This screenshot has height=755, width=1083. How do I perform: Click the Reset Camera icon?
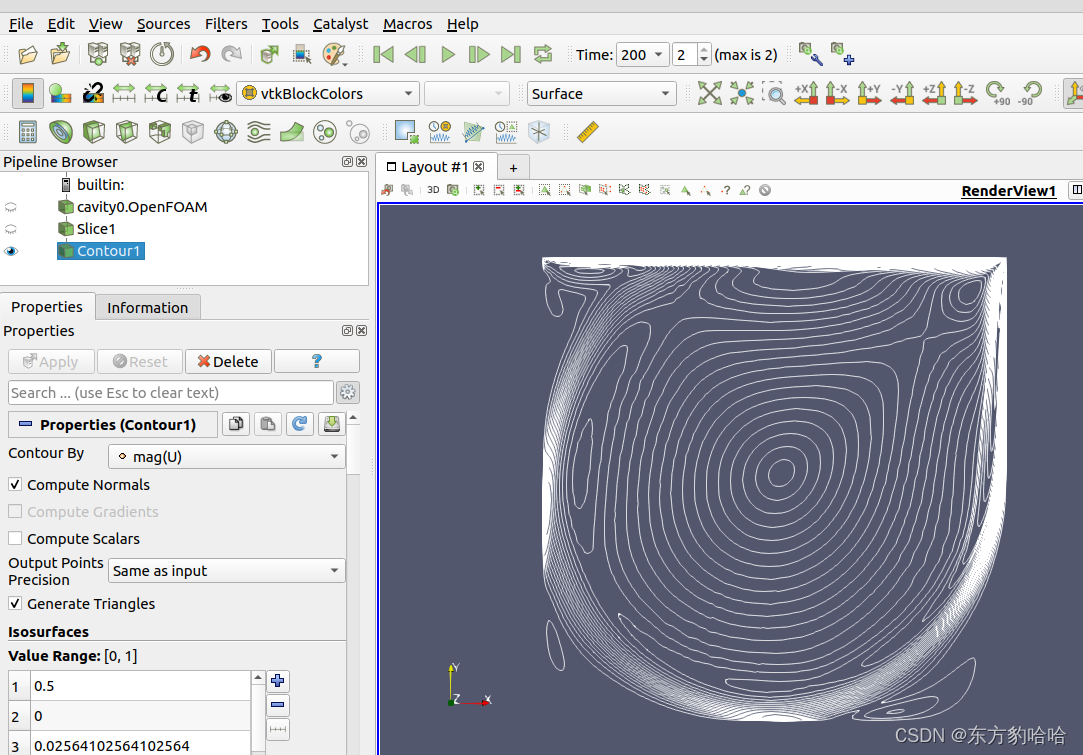[x=710, y=94]
